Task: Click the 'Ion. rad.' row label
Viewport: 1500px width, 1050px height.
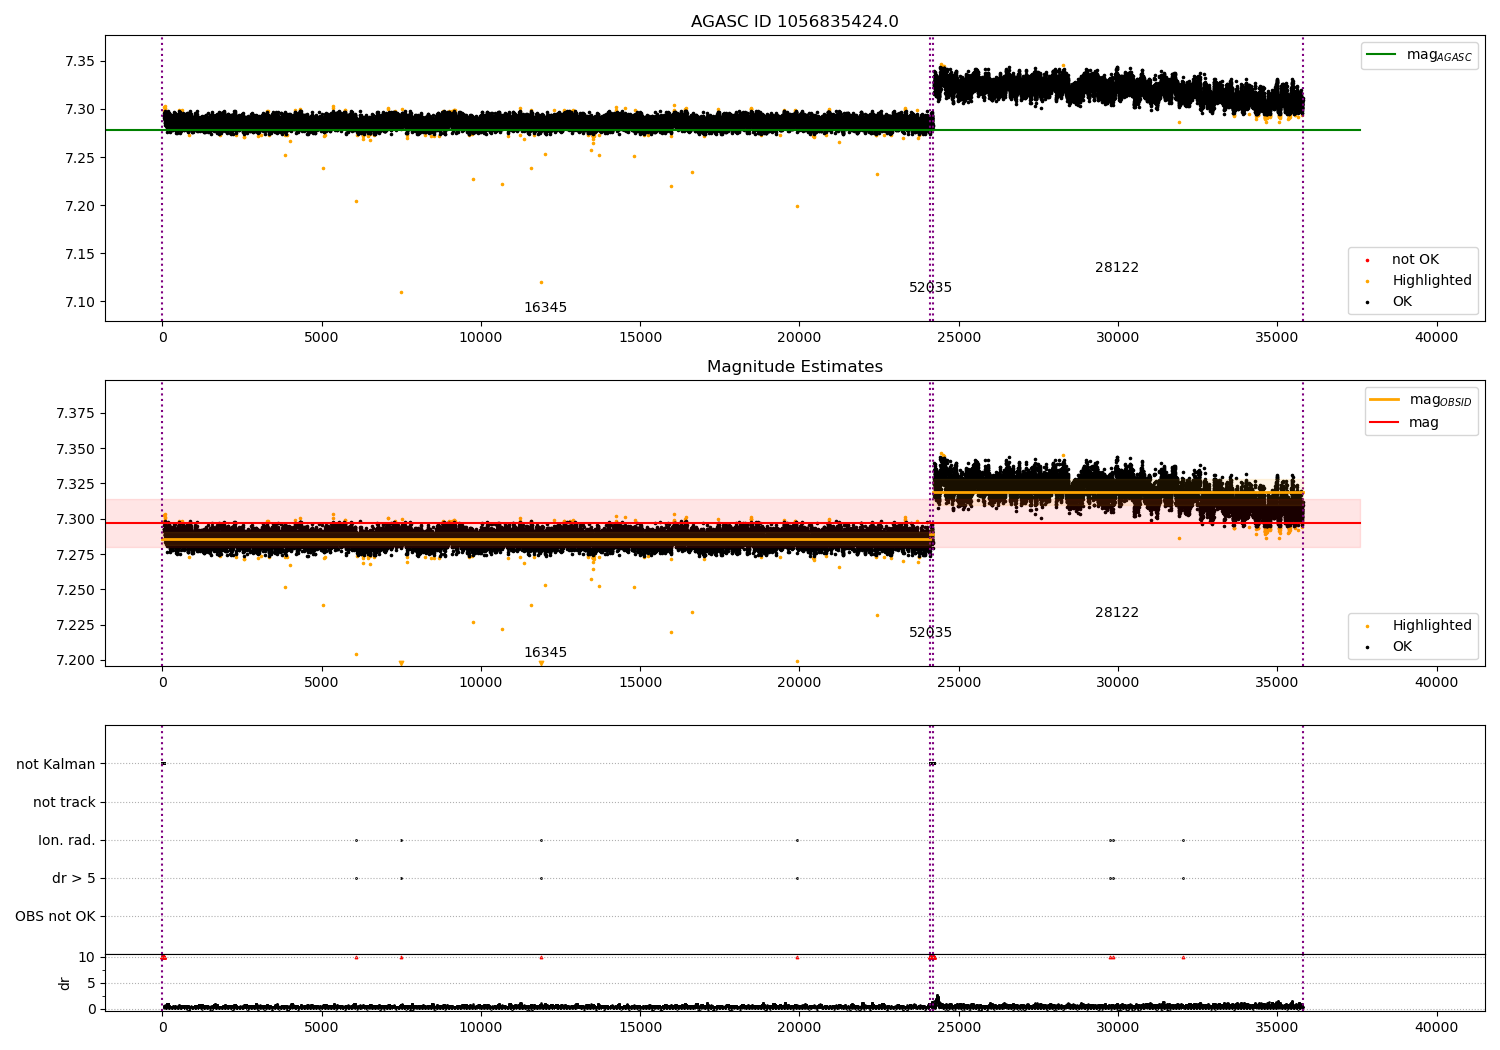Action: pyautogui.click(x=67, y=840)
